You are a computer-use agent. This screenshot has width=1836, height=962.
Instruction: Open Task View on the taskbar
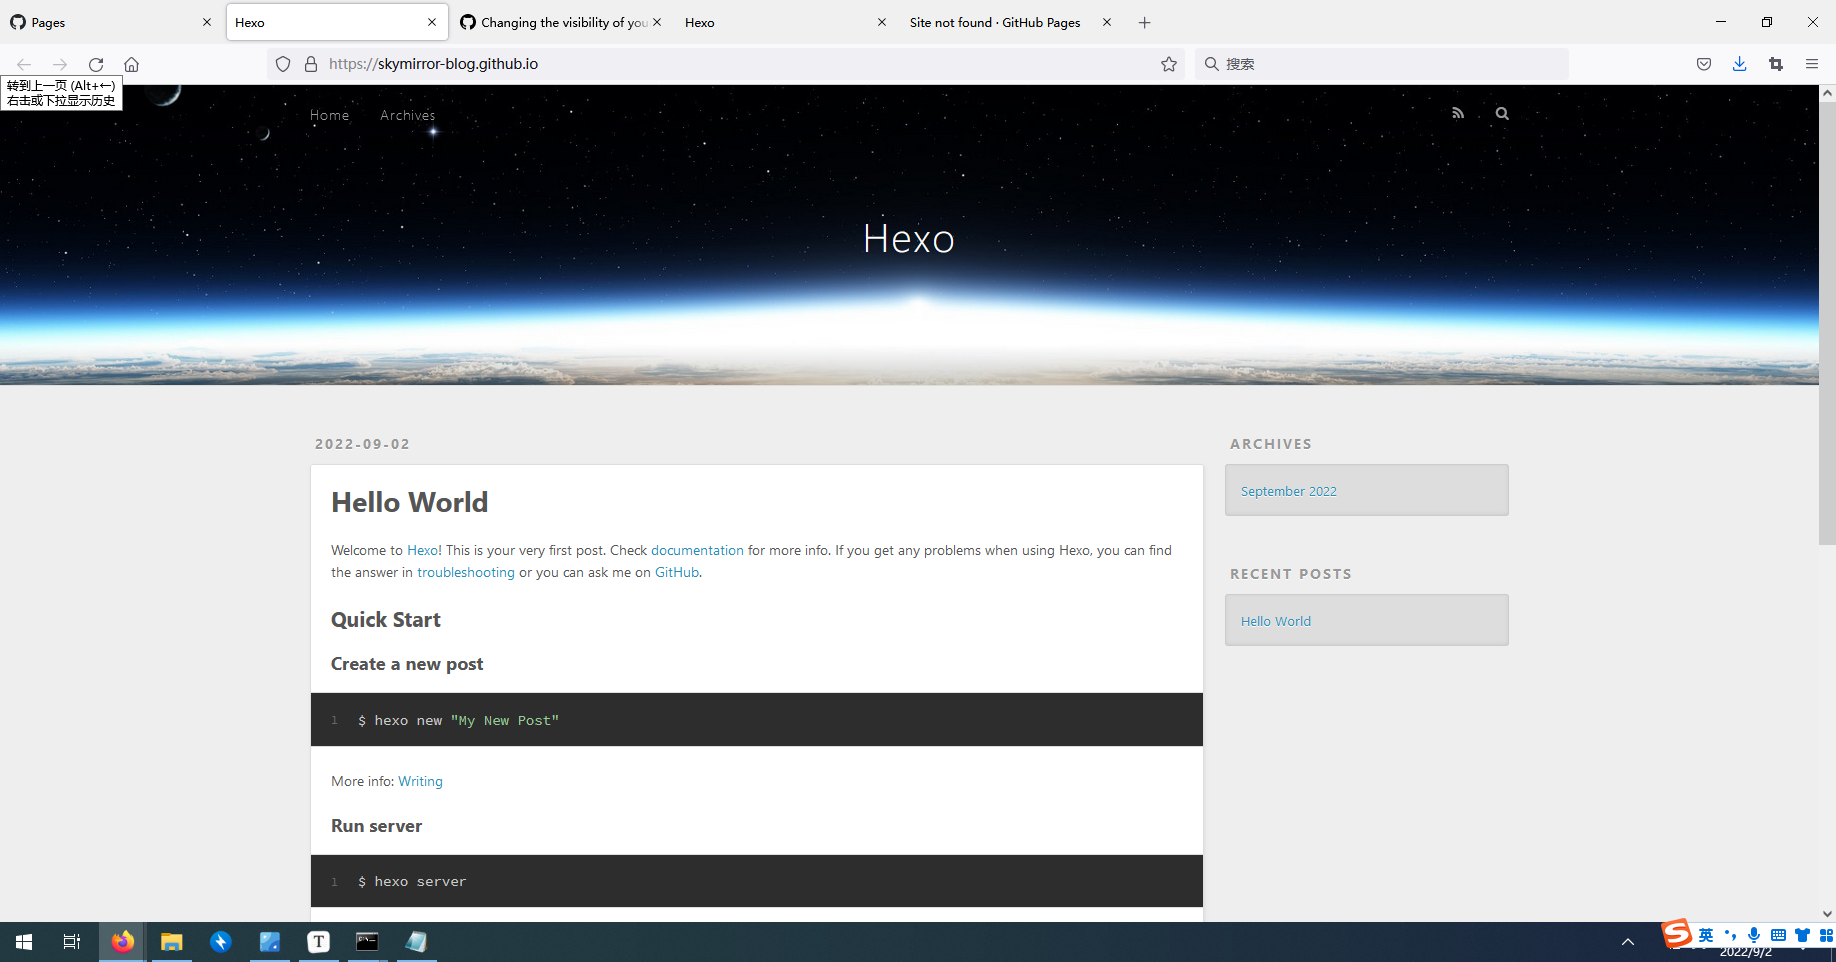[x=72, y=942]
